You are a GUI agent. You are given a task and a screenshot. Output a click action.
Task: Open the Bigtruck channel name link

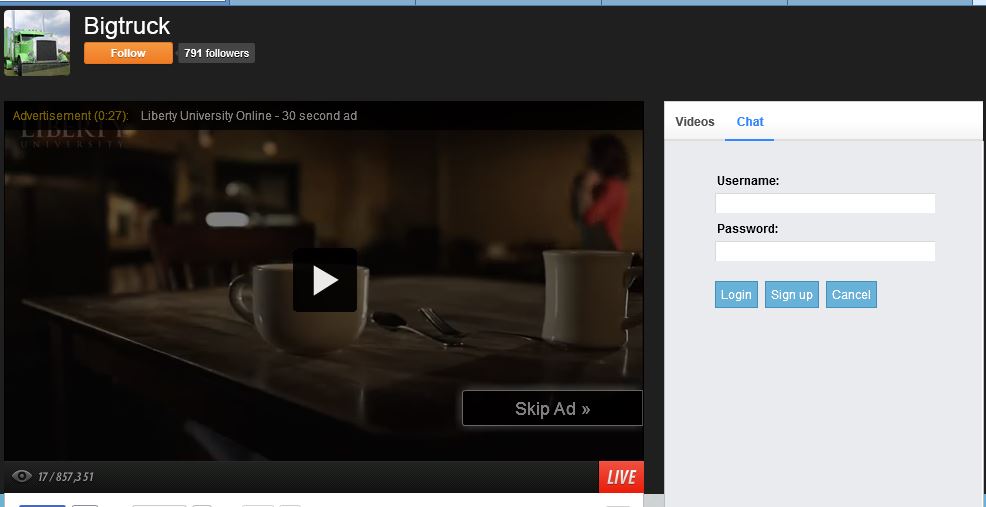(127, 26)
